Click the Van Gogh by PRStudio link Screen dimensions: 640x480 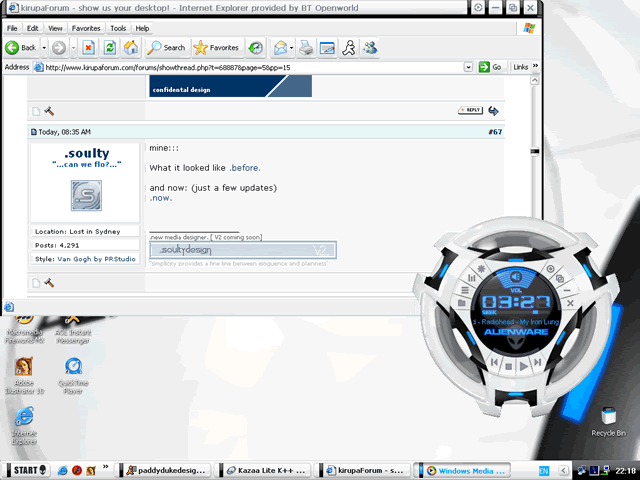96,259
